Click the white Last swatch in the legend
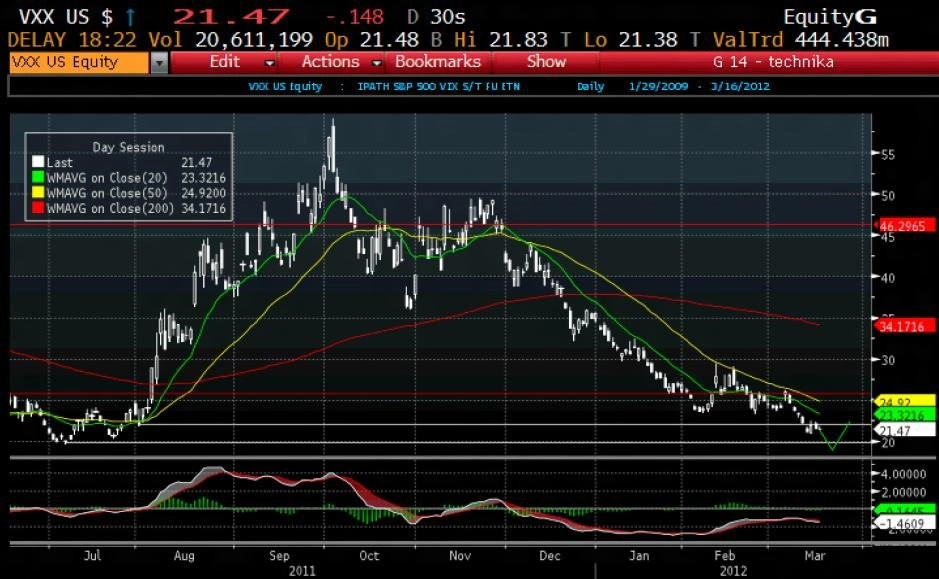 pos(38,162)
